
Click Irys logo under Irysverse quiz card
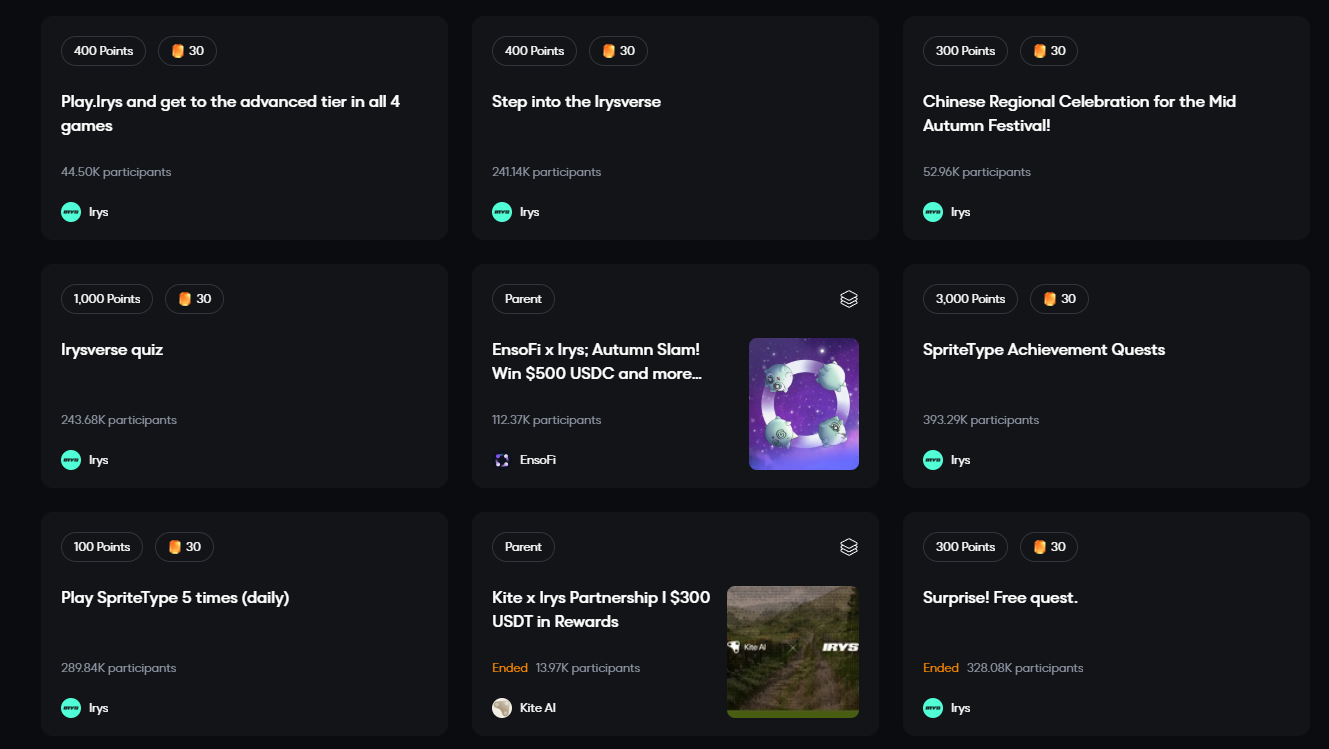pos(71,460)
